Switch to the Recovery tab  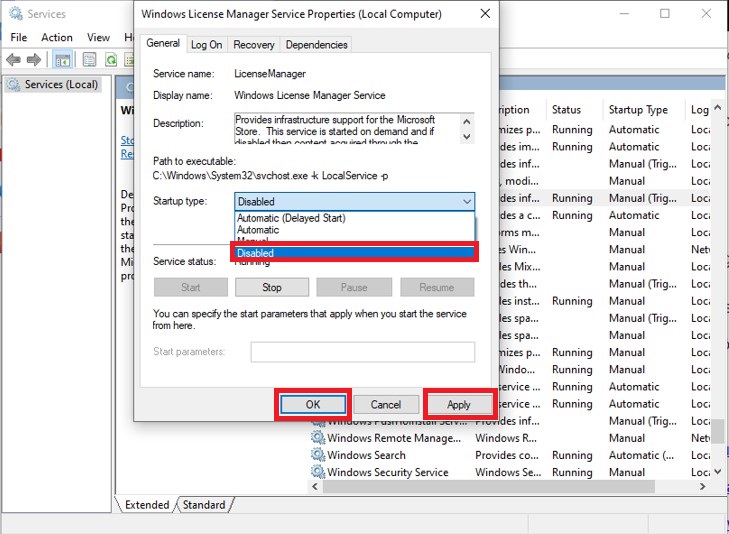click(x=254, y=45)
